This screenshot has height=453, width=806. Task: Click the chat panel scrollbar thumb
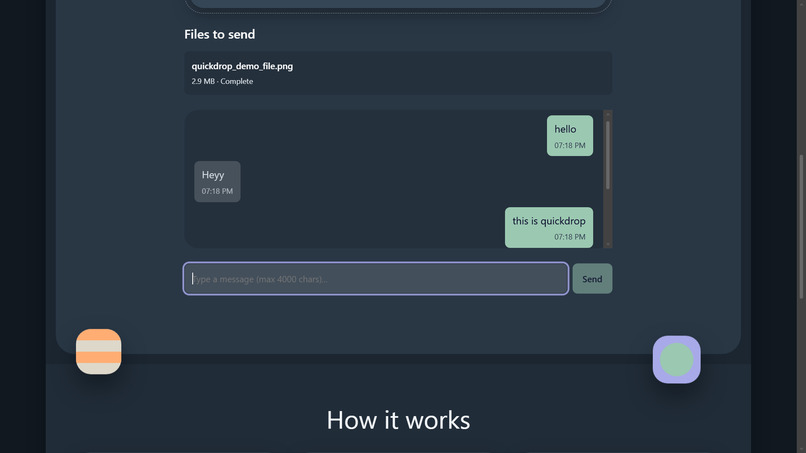(608, 155)
